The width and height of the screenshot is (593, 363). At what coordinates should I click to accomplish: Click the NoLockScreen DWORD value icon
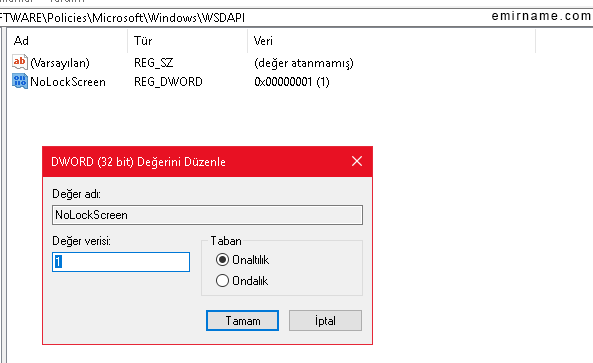[x=20, y=81]
